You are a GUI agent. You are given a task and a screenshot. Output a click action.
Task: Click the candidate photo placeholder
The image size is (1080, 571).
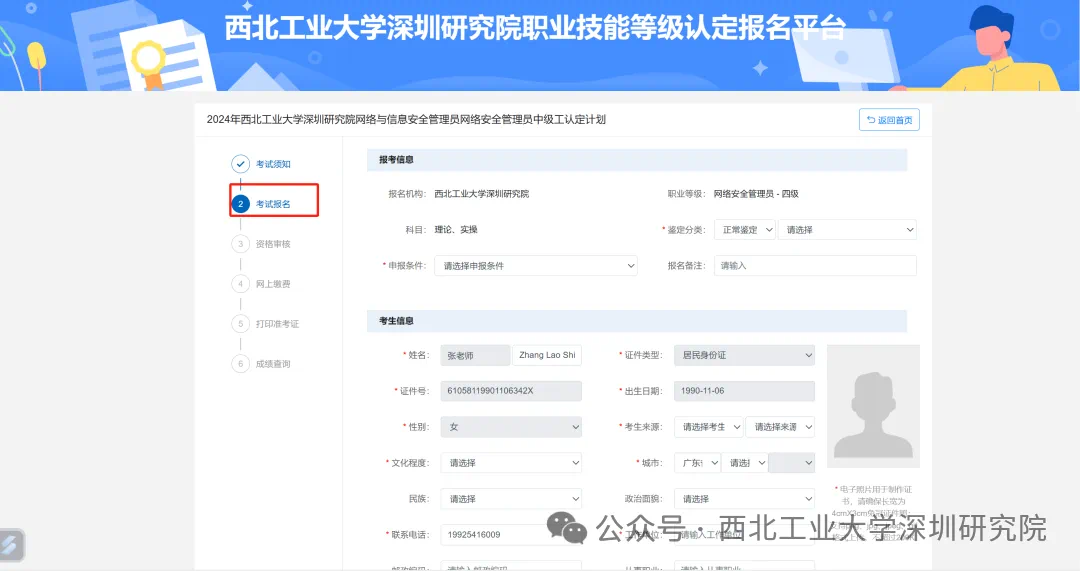point(873,406)
